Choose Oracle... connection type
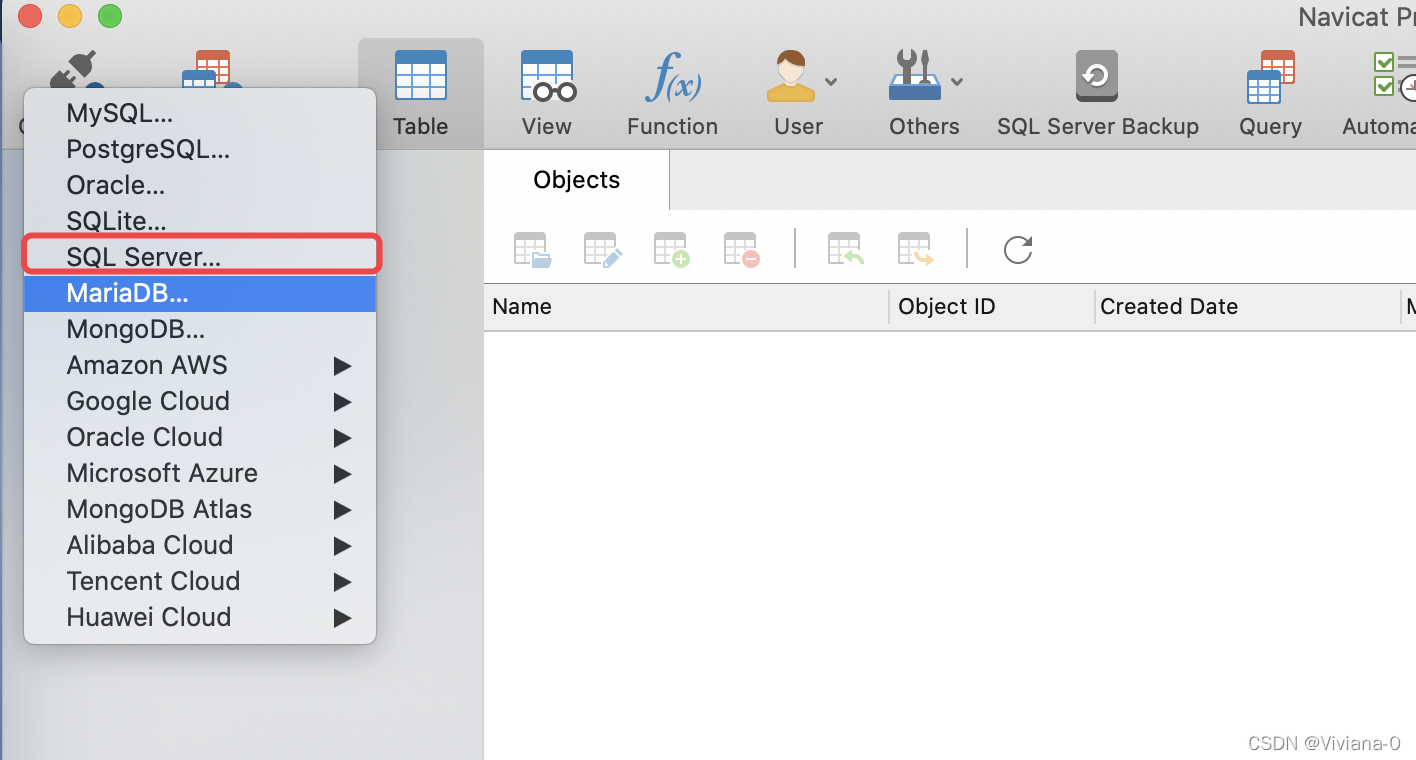Viewport: 1416px width, 760px height. [x=200, y=186]
